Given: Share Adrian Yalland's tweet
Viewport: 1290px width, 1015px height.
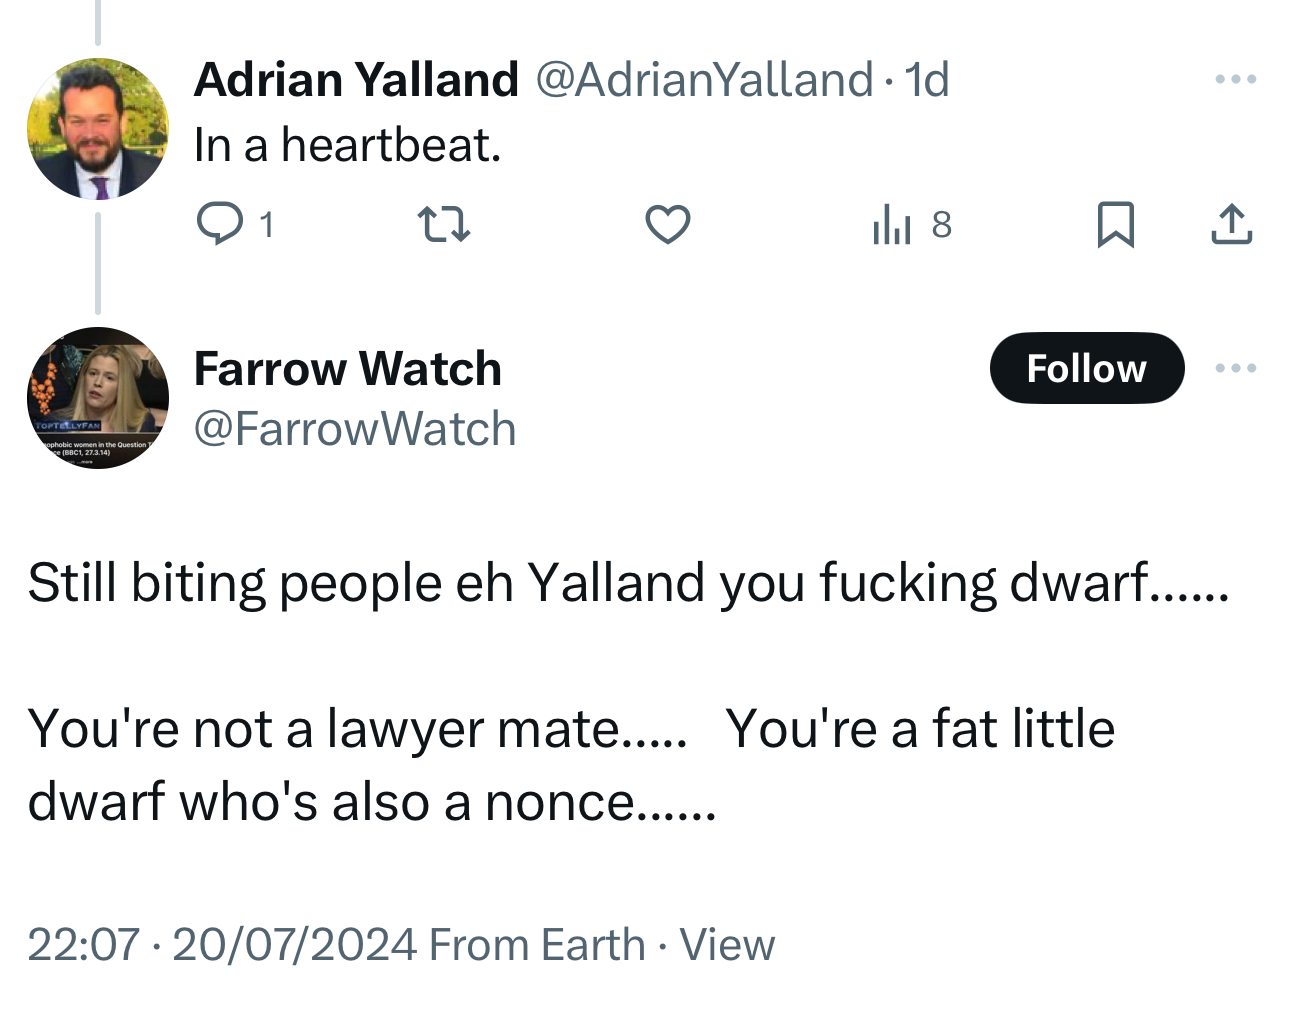Looking at the screenshot, I should [1231, 224].
